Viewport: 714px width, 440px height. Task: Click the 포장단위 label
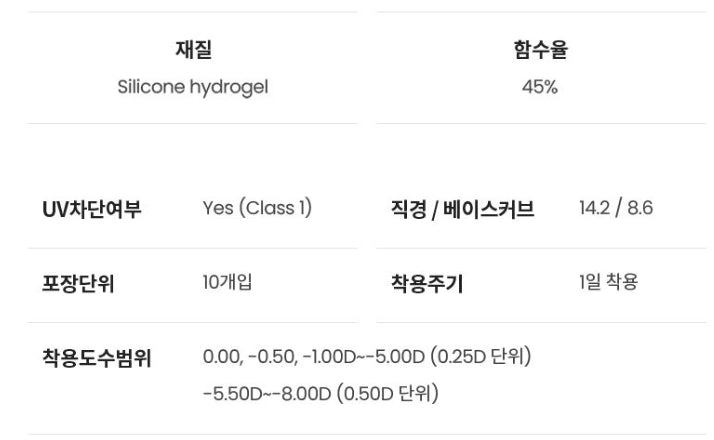[78, 283]
